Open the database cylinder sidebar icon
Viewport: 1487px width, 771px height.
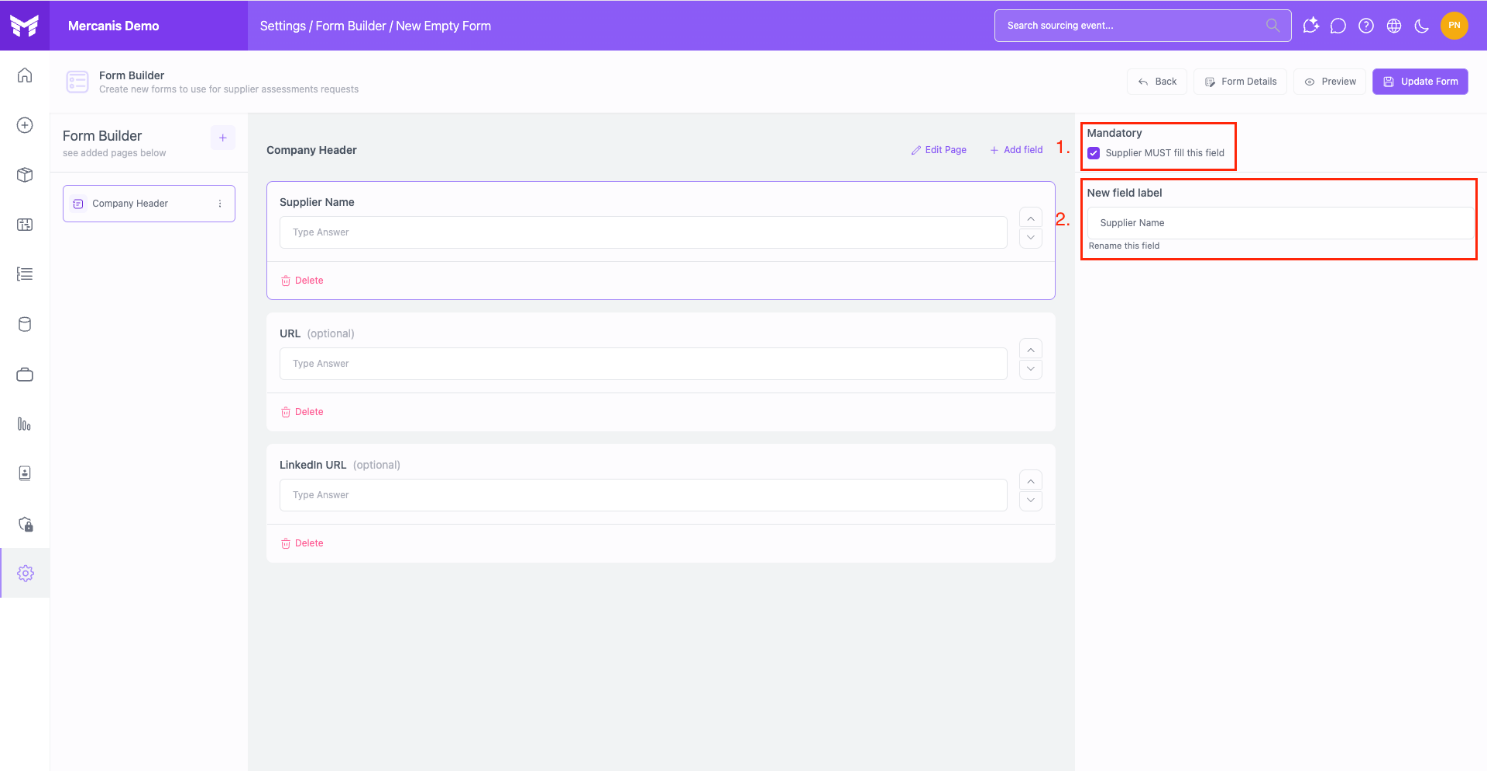(25, 324)
